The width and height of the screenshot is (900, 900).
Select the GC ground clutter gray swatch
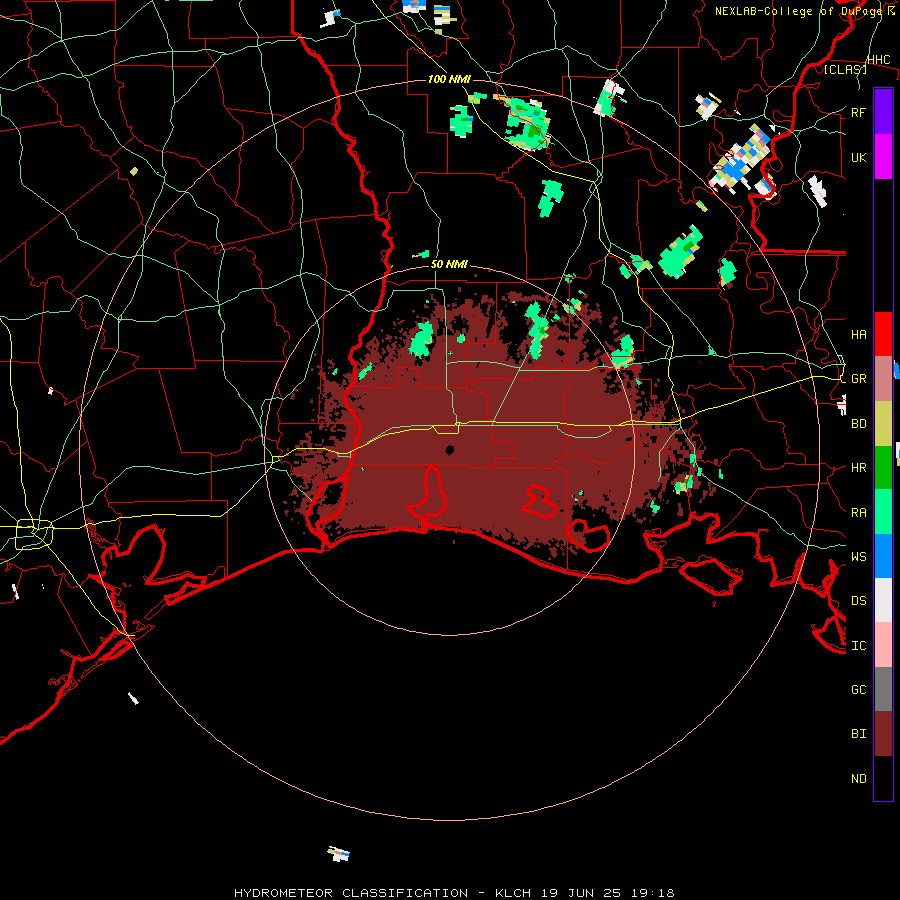883,689
